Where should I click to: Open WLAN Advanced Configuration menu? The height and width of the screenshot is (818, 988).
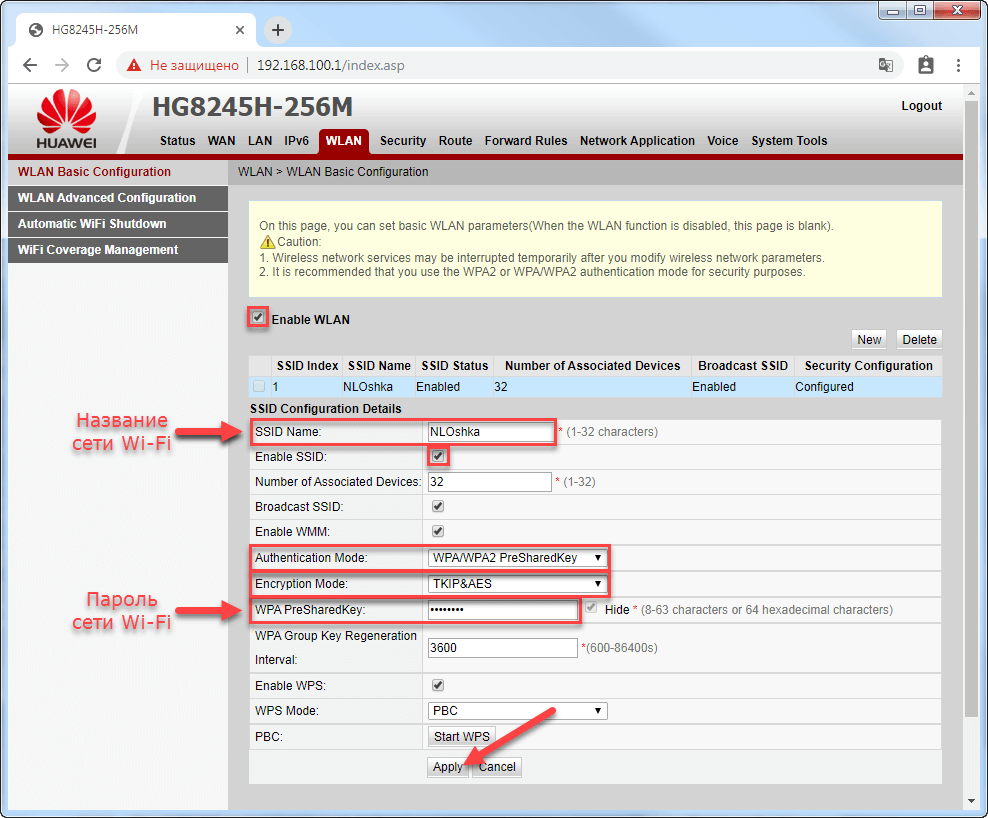coord(107,198)
